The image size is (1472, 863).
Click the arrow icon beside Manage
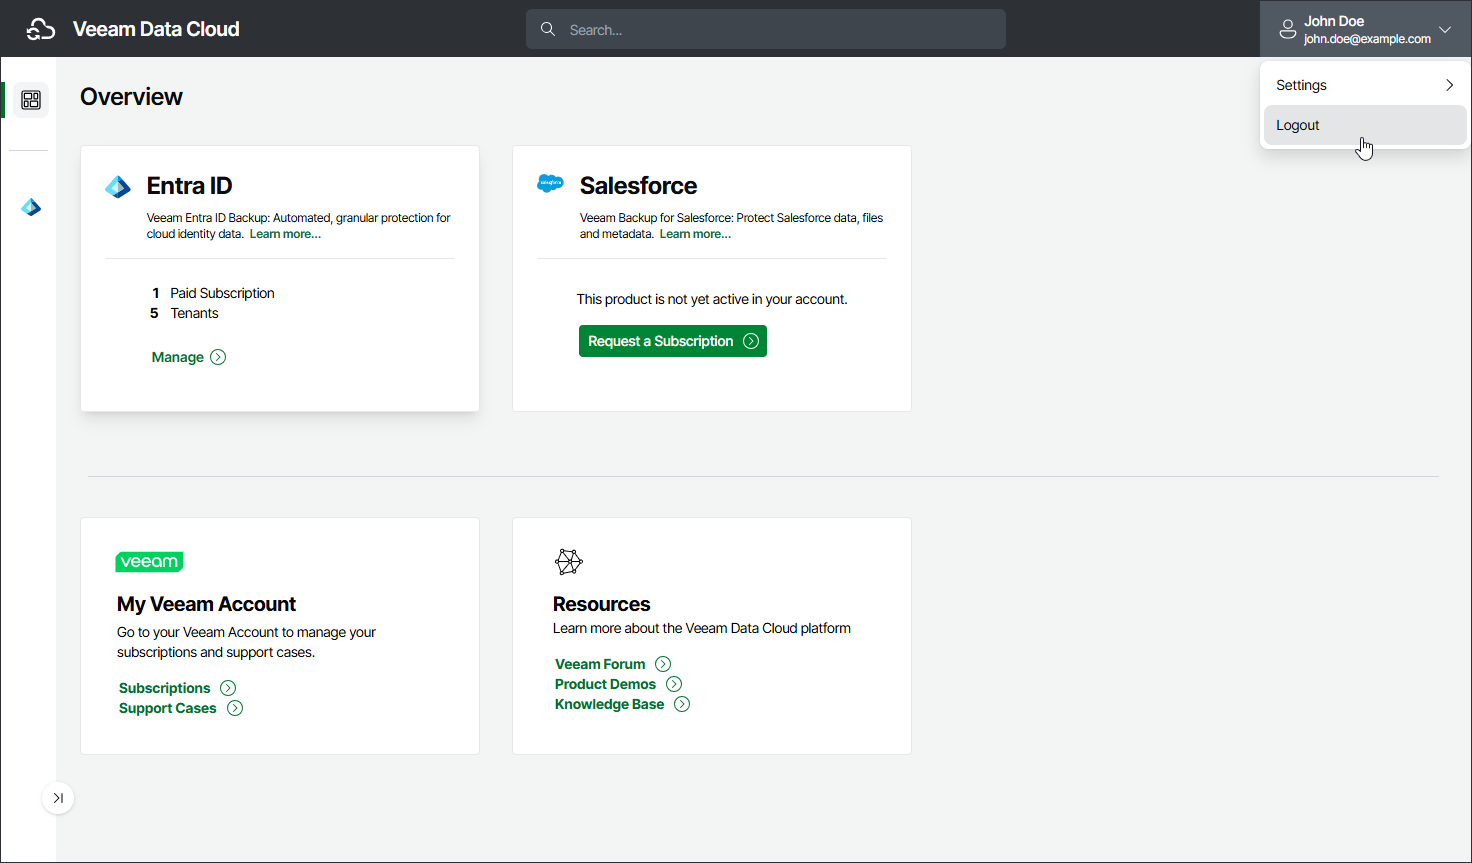tap(218, 357)
